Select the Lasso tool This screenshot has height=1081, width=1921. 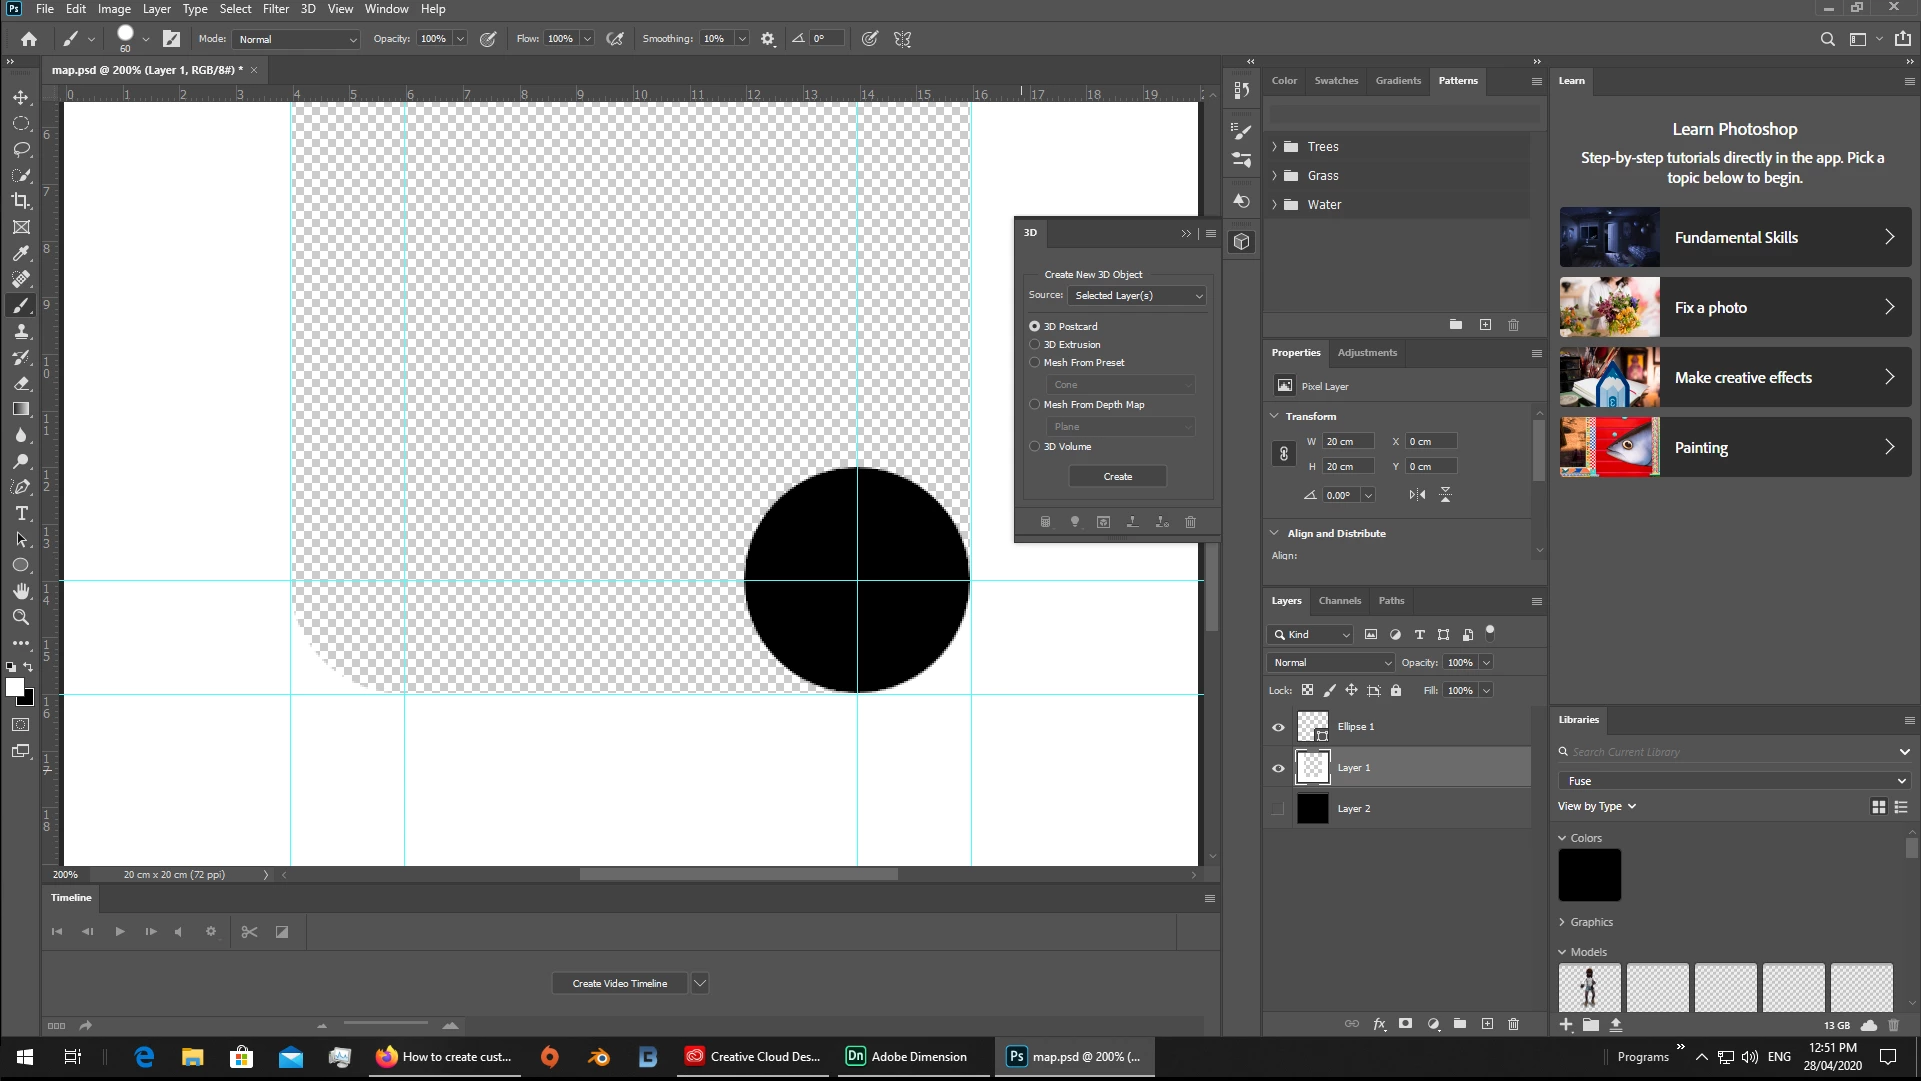(x=21, y=149)
